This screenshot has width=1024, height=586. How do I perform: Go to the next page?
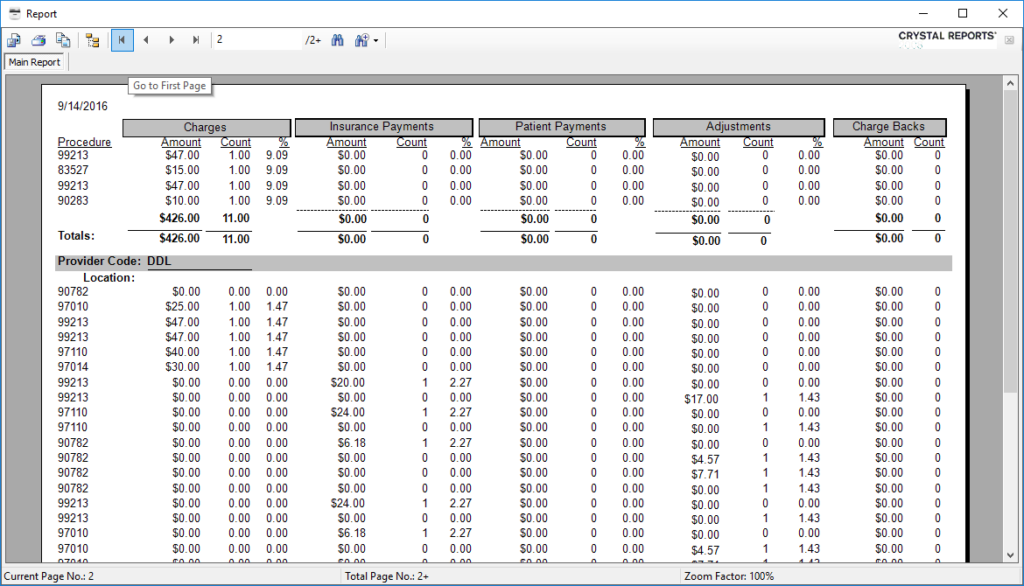(172, 40)
